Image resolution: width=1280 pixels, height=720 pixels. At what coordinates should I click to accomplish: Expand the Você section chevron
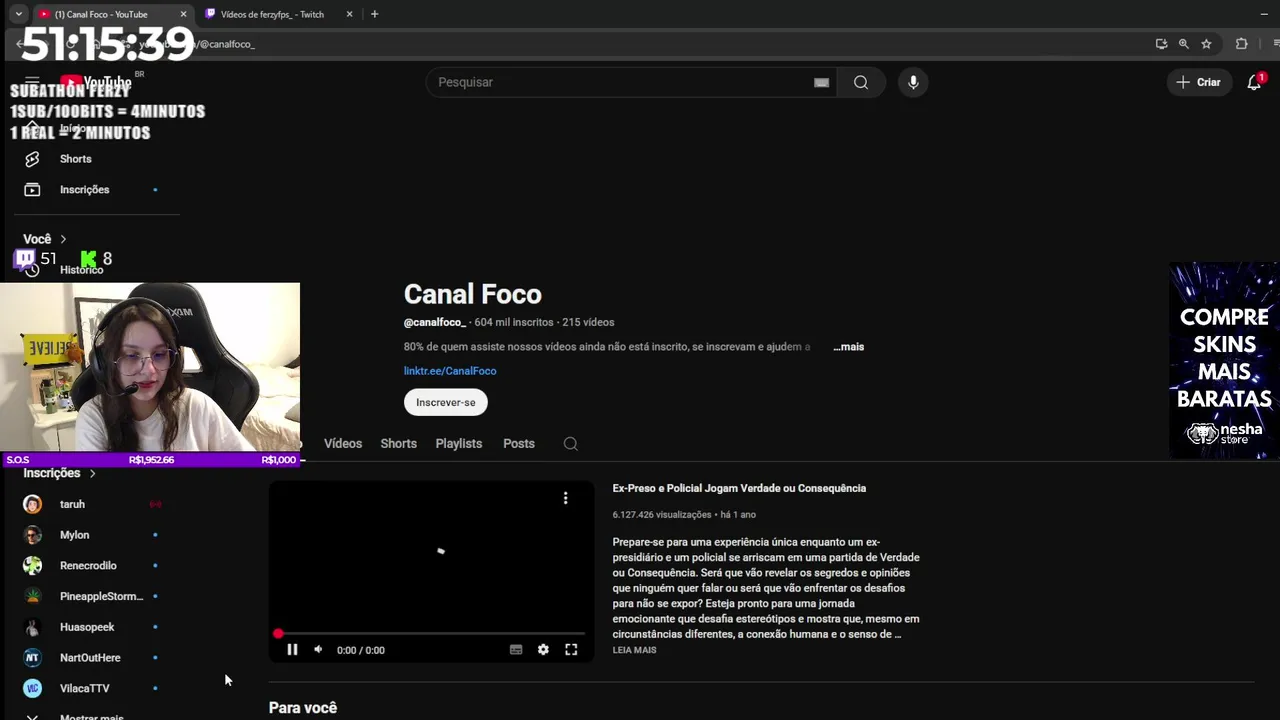63,239
